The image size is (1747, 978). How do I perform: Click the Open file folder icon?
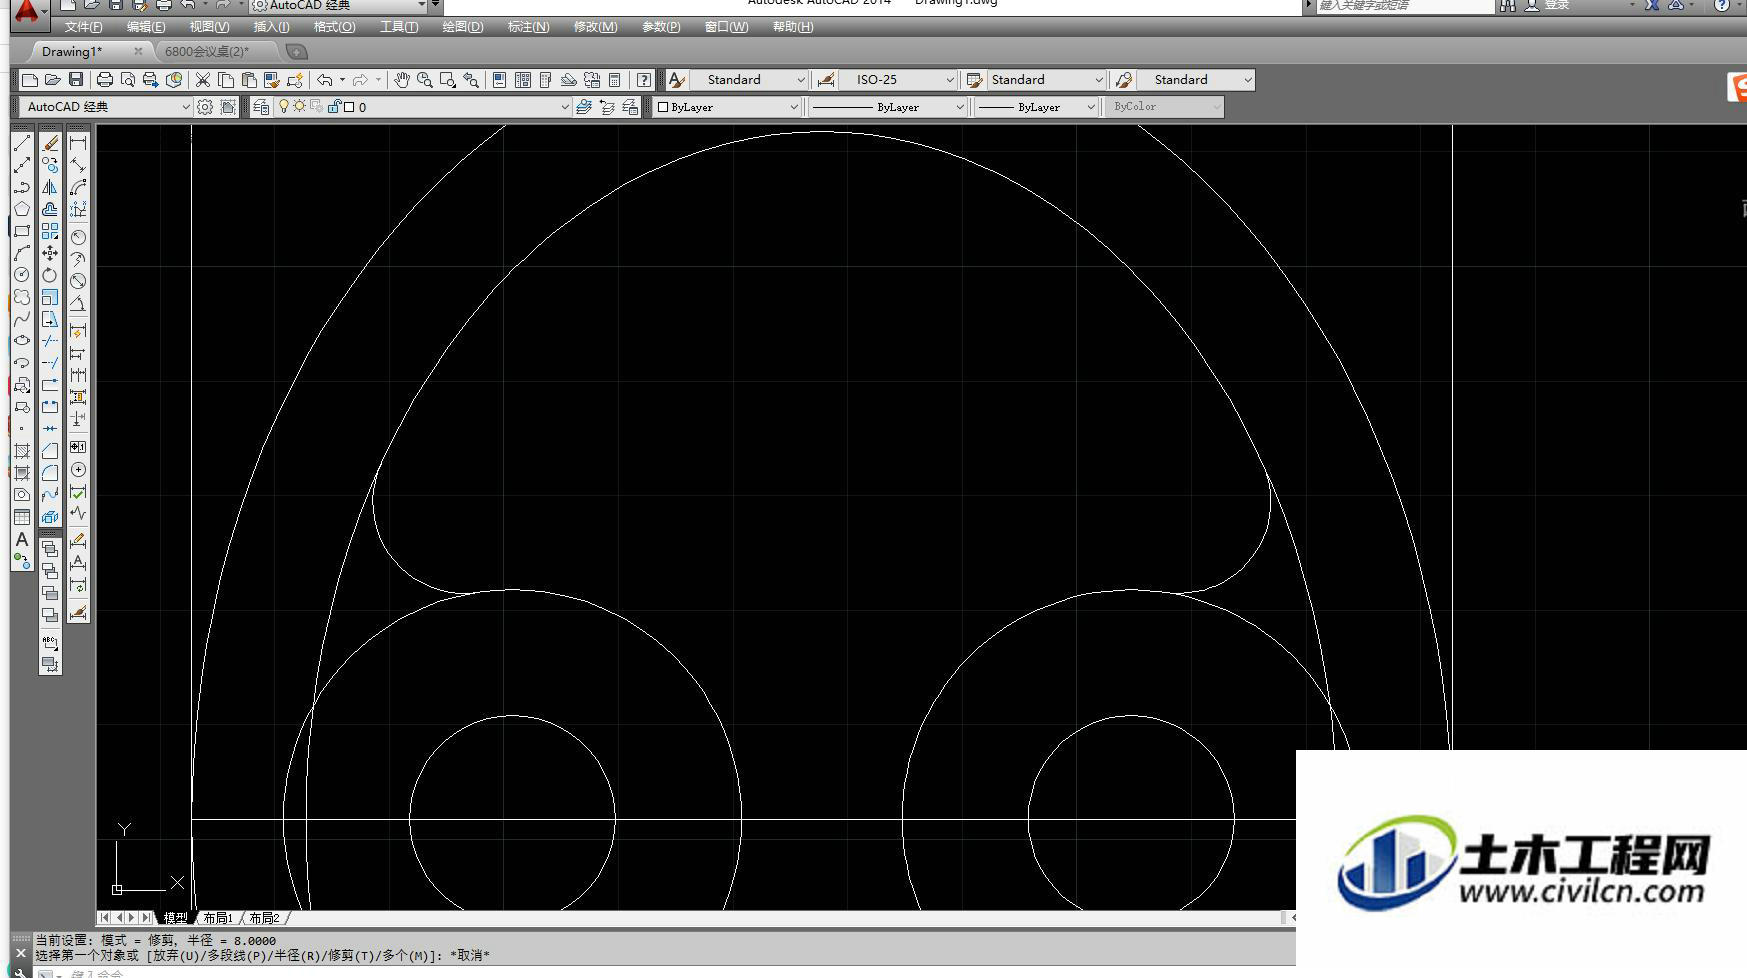[x=53, y=80]
